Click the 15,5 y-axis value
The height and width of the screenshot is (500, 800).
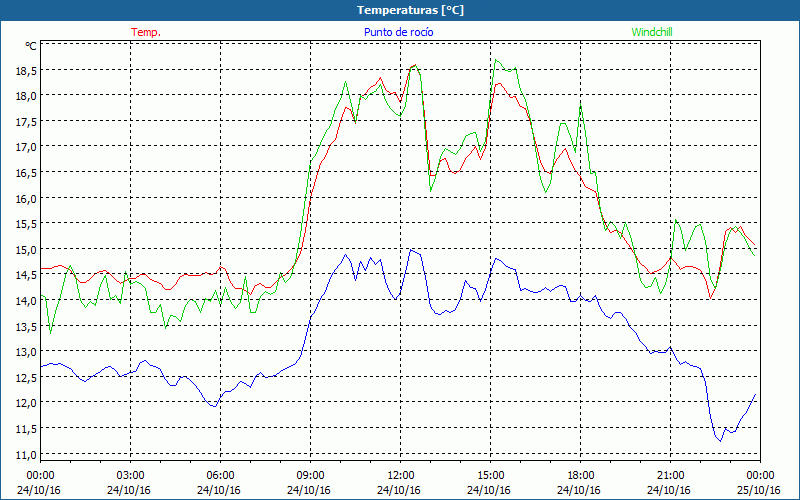click(27, 224)
